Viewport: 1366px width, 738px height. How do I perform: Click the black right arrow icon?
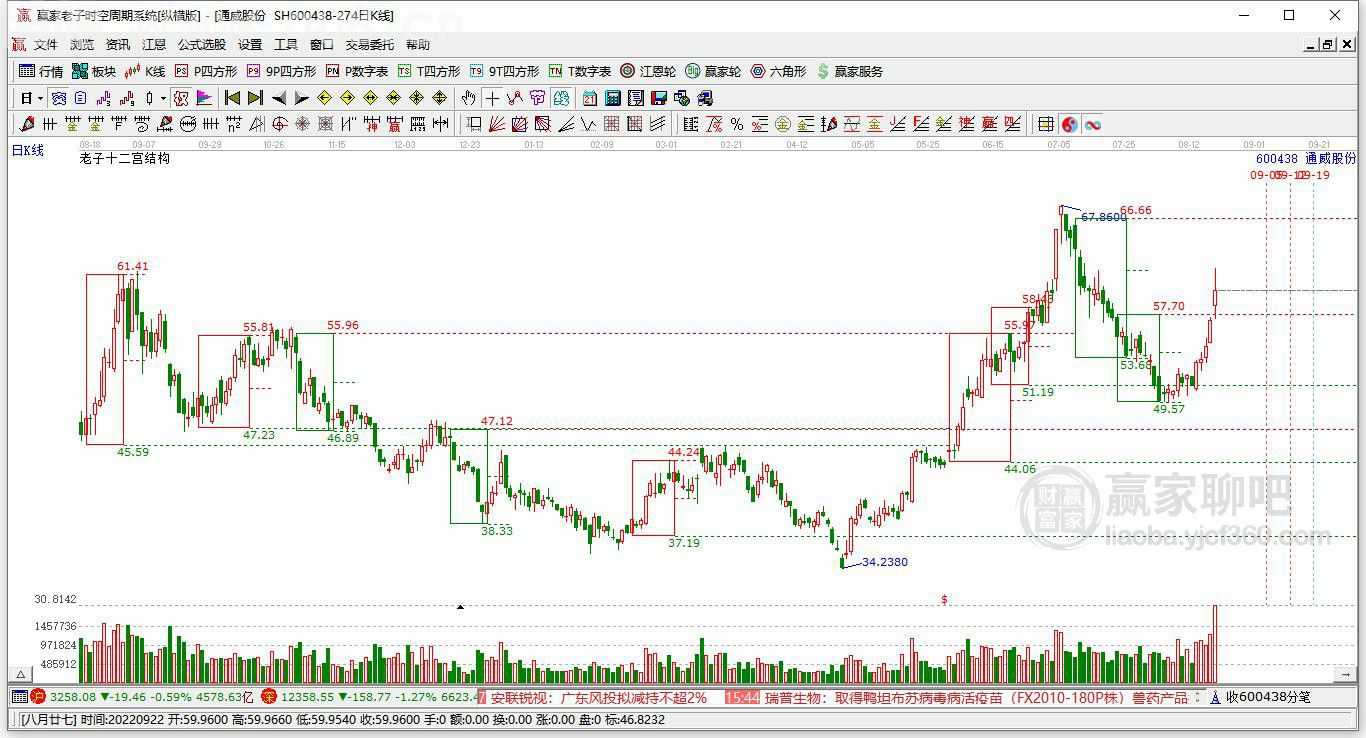[302, 98]
